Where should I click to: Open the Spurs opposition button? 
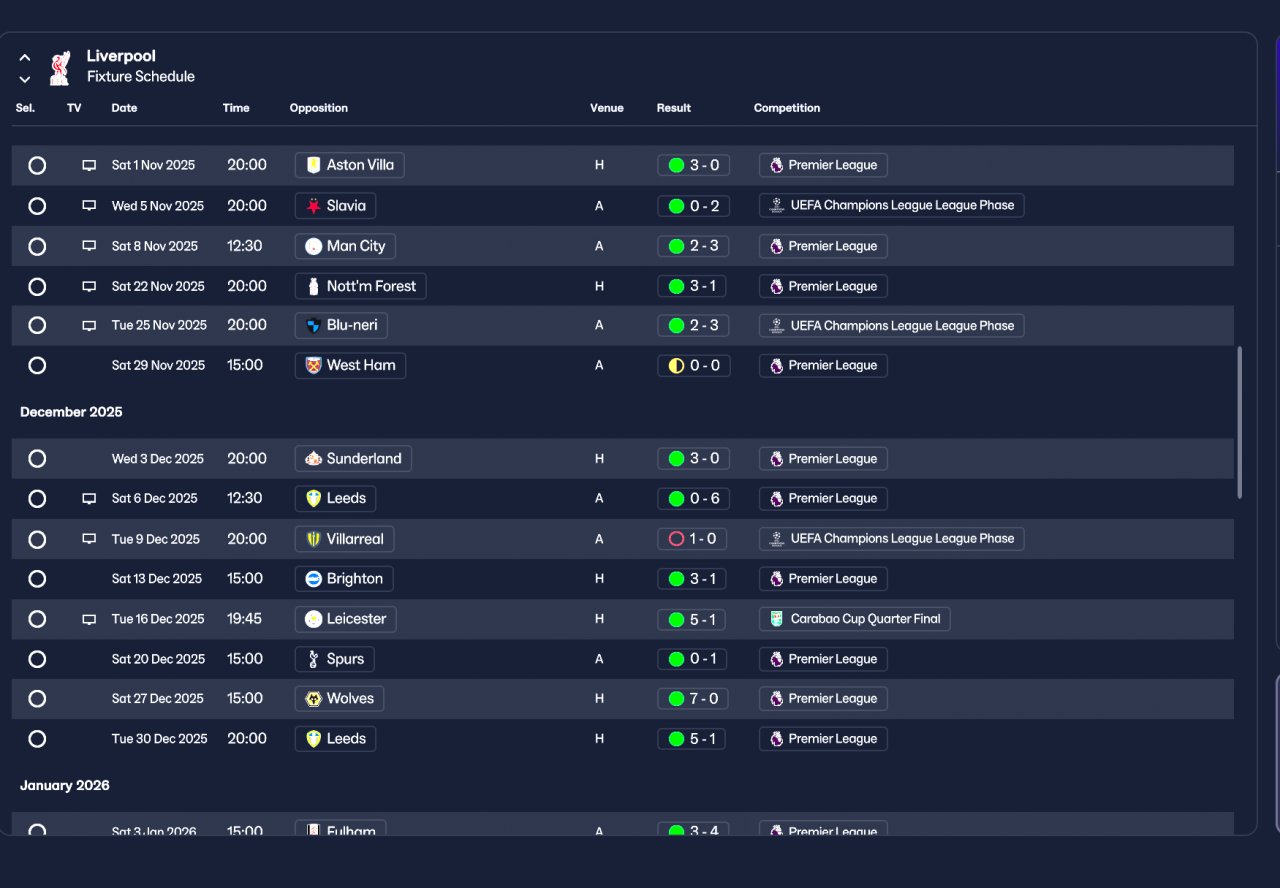[335, 659]
